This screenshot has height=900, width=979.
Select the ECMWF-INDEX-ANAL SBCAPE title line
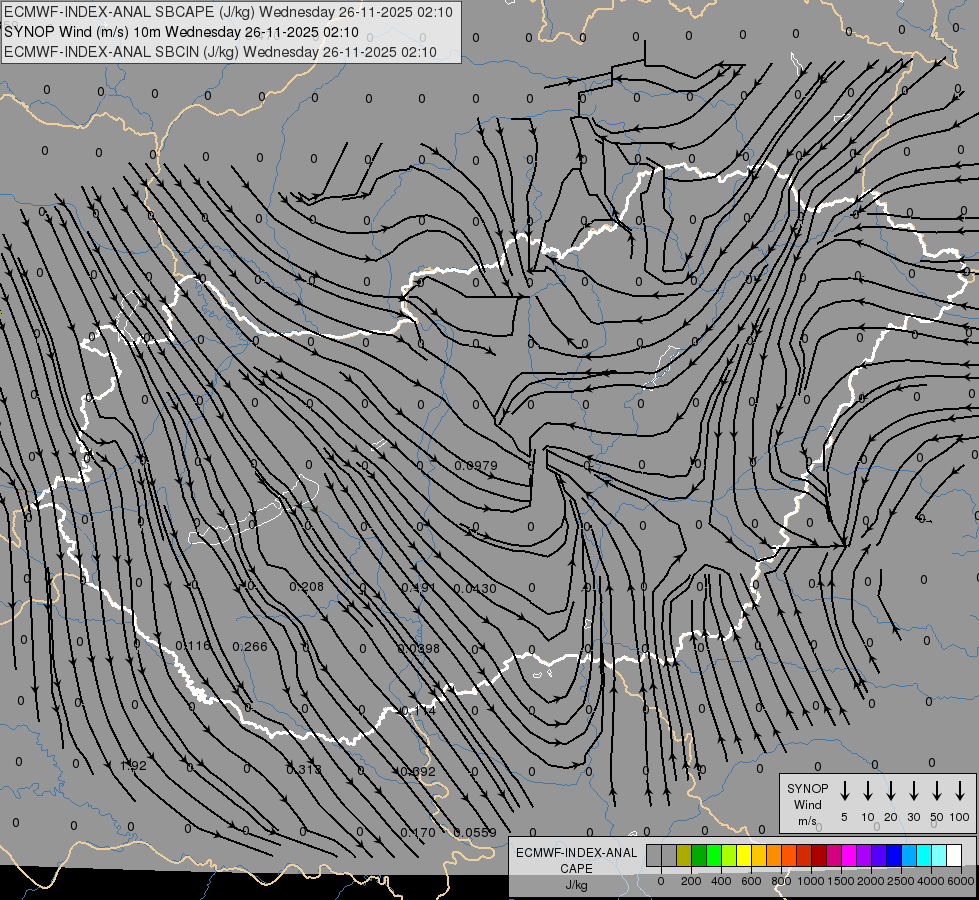[x=229, y=12]
